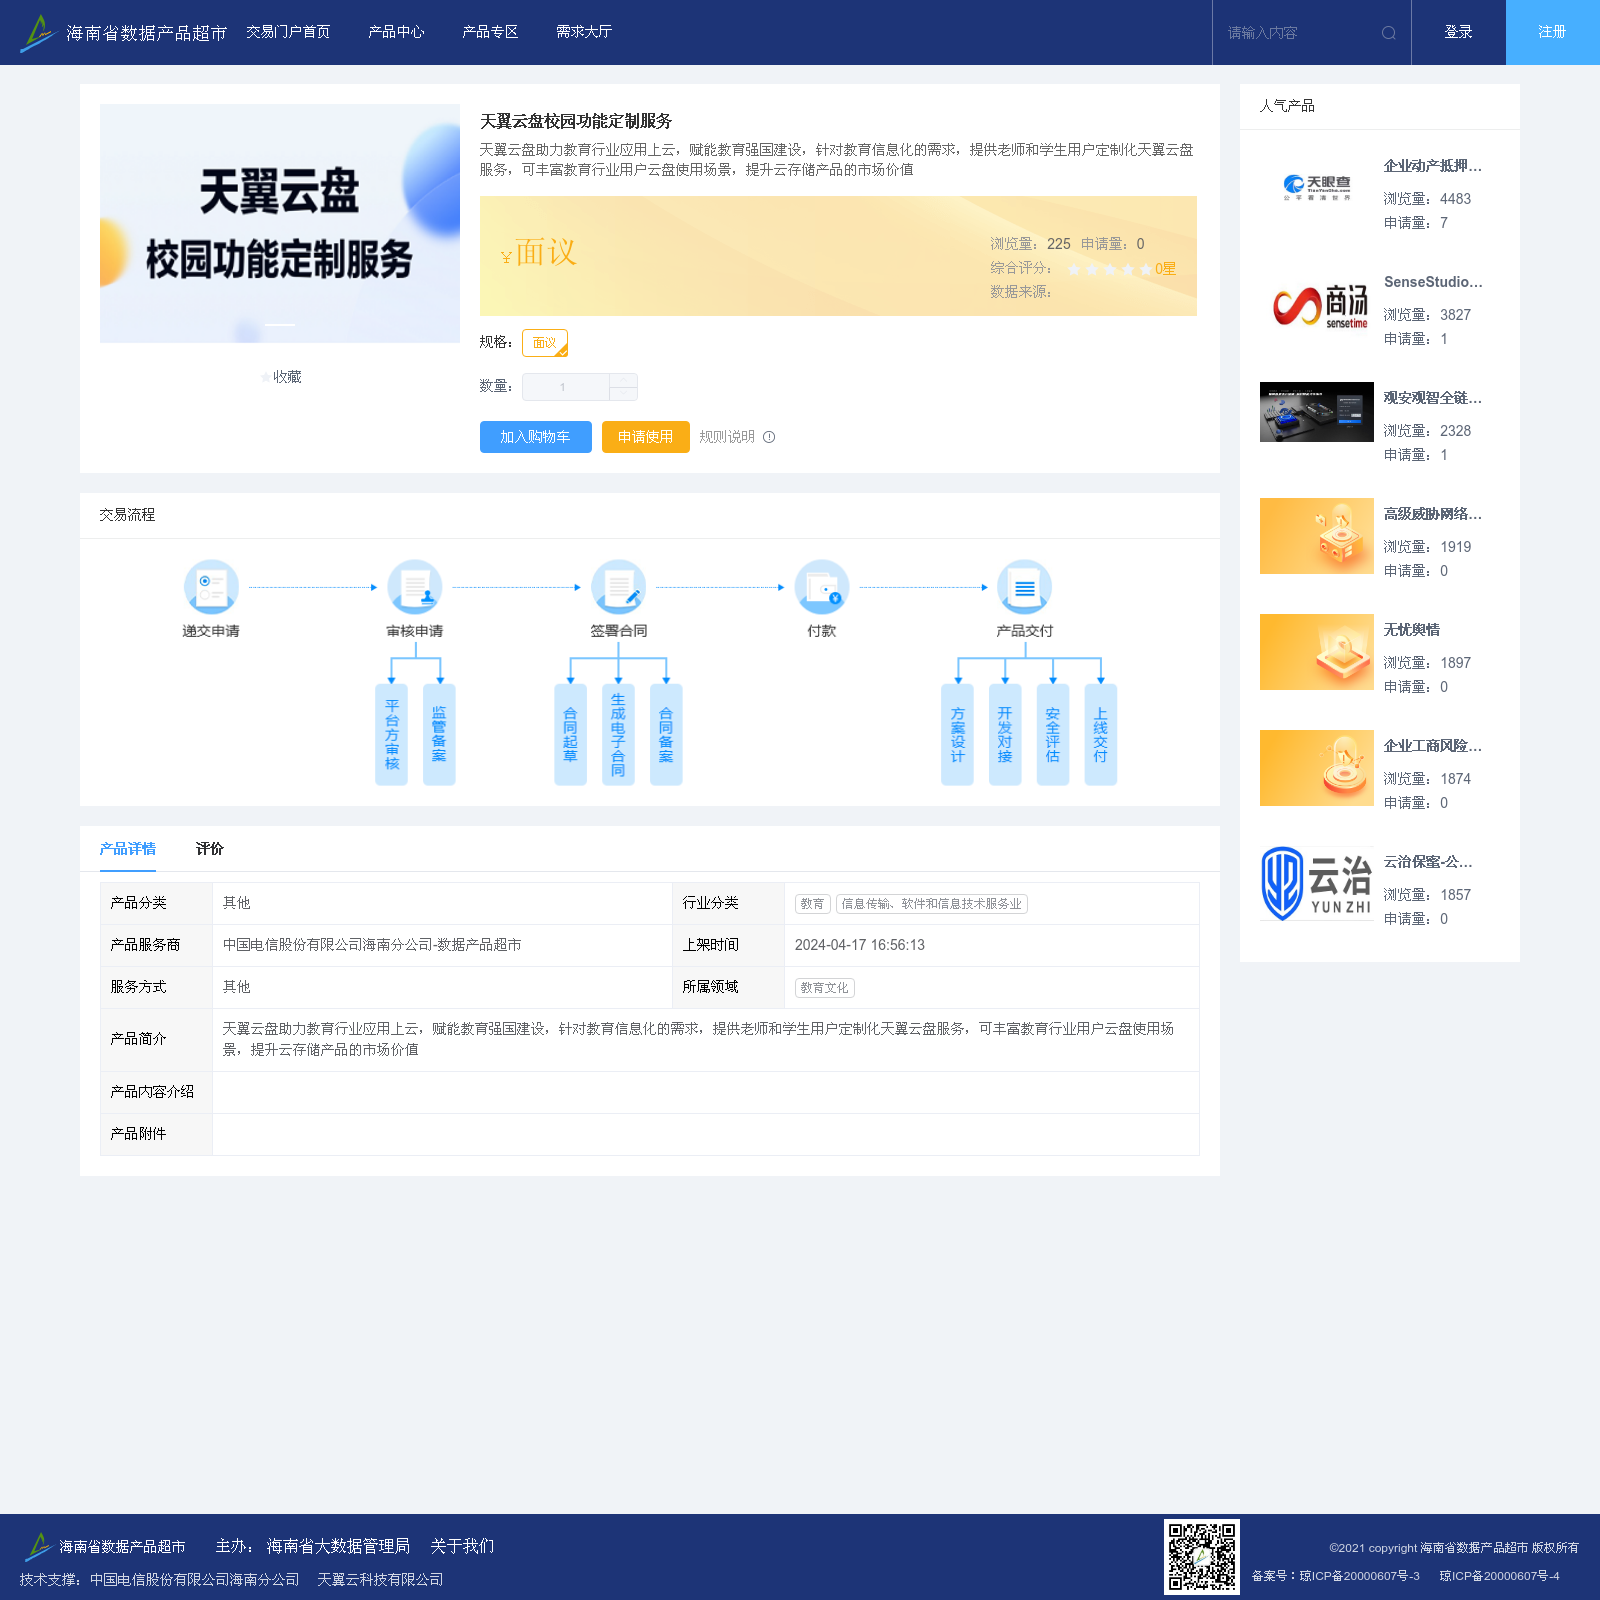The image size is (1600, 1600).
Task: Click the rating stars in price banner
Action: 1109,269
